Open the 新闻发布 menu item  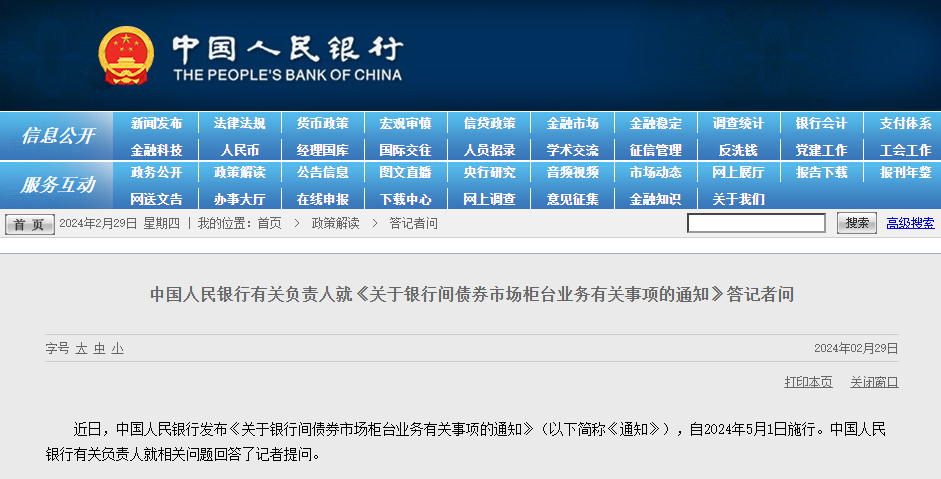point(156,123)
